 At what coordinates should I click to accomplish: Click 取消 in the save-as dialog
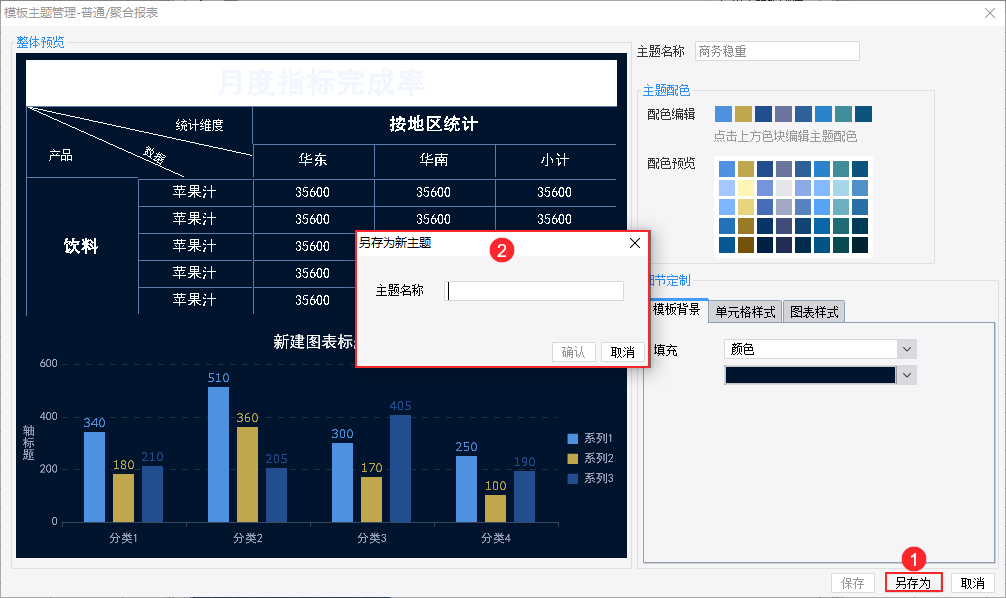(x=622, y=352)
